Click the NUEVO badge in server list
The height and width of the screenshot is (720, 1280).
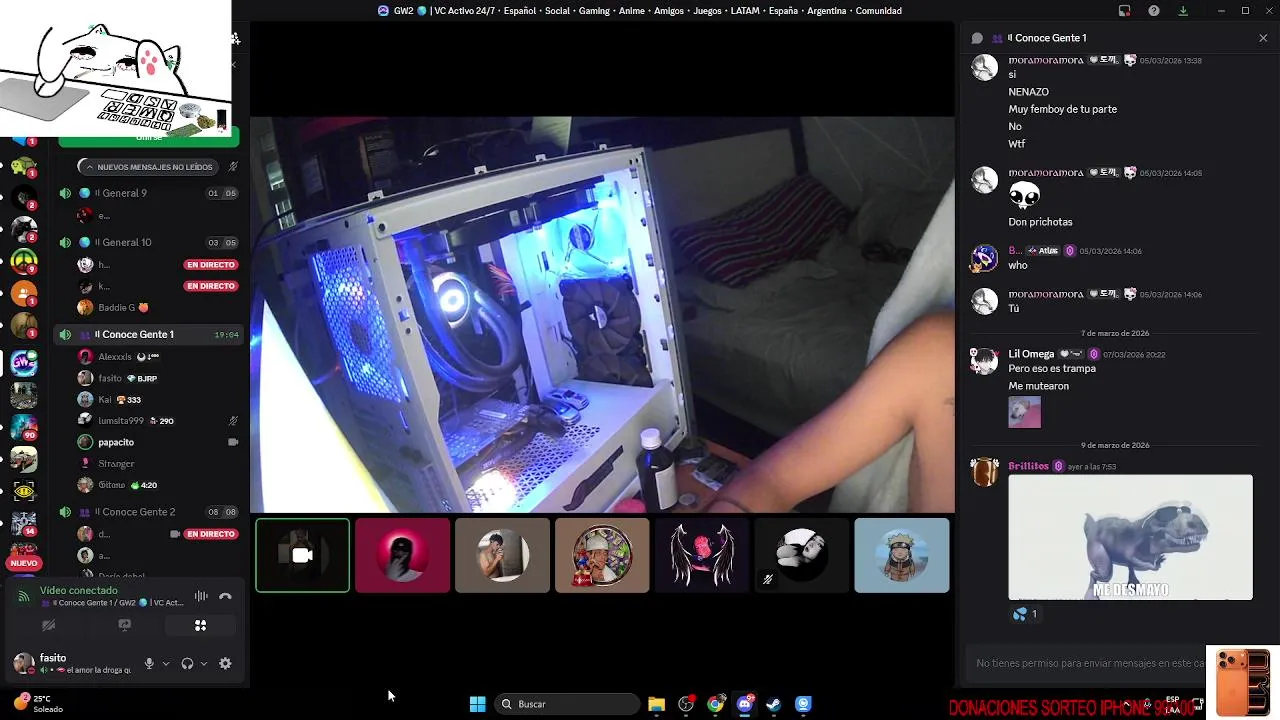pos(24,563)
